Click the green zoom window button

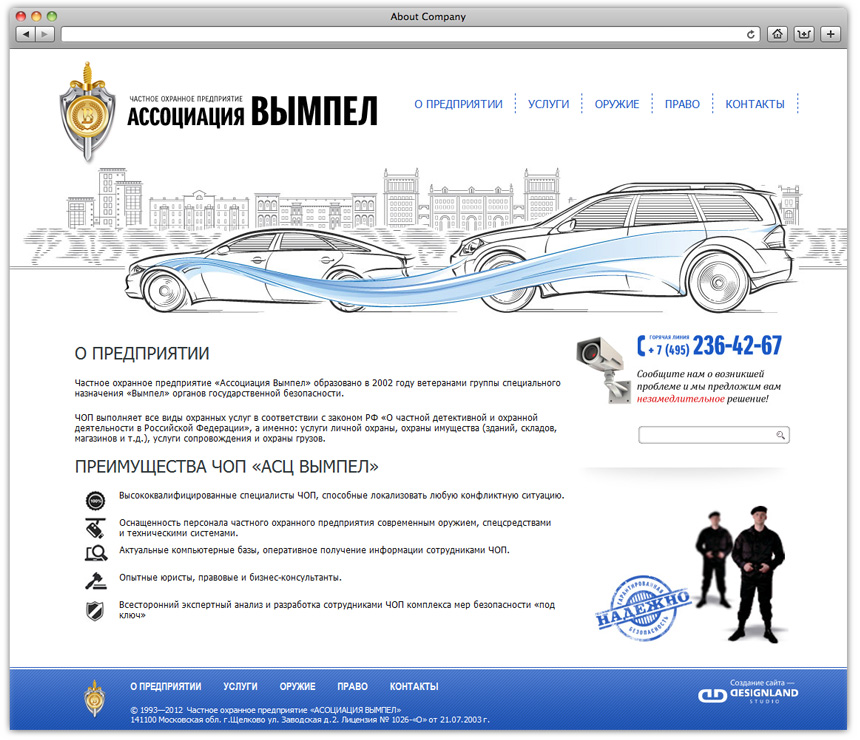tap(52, 16)
